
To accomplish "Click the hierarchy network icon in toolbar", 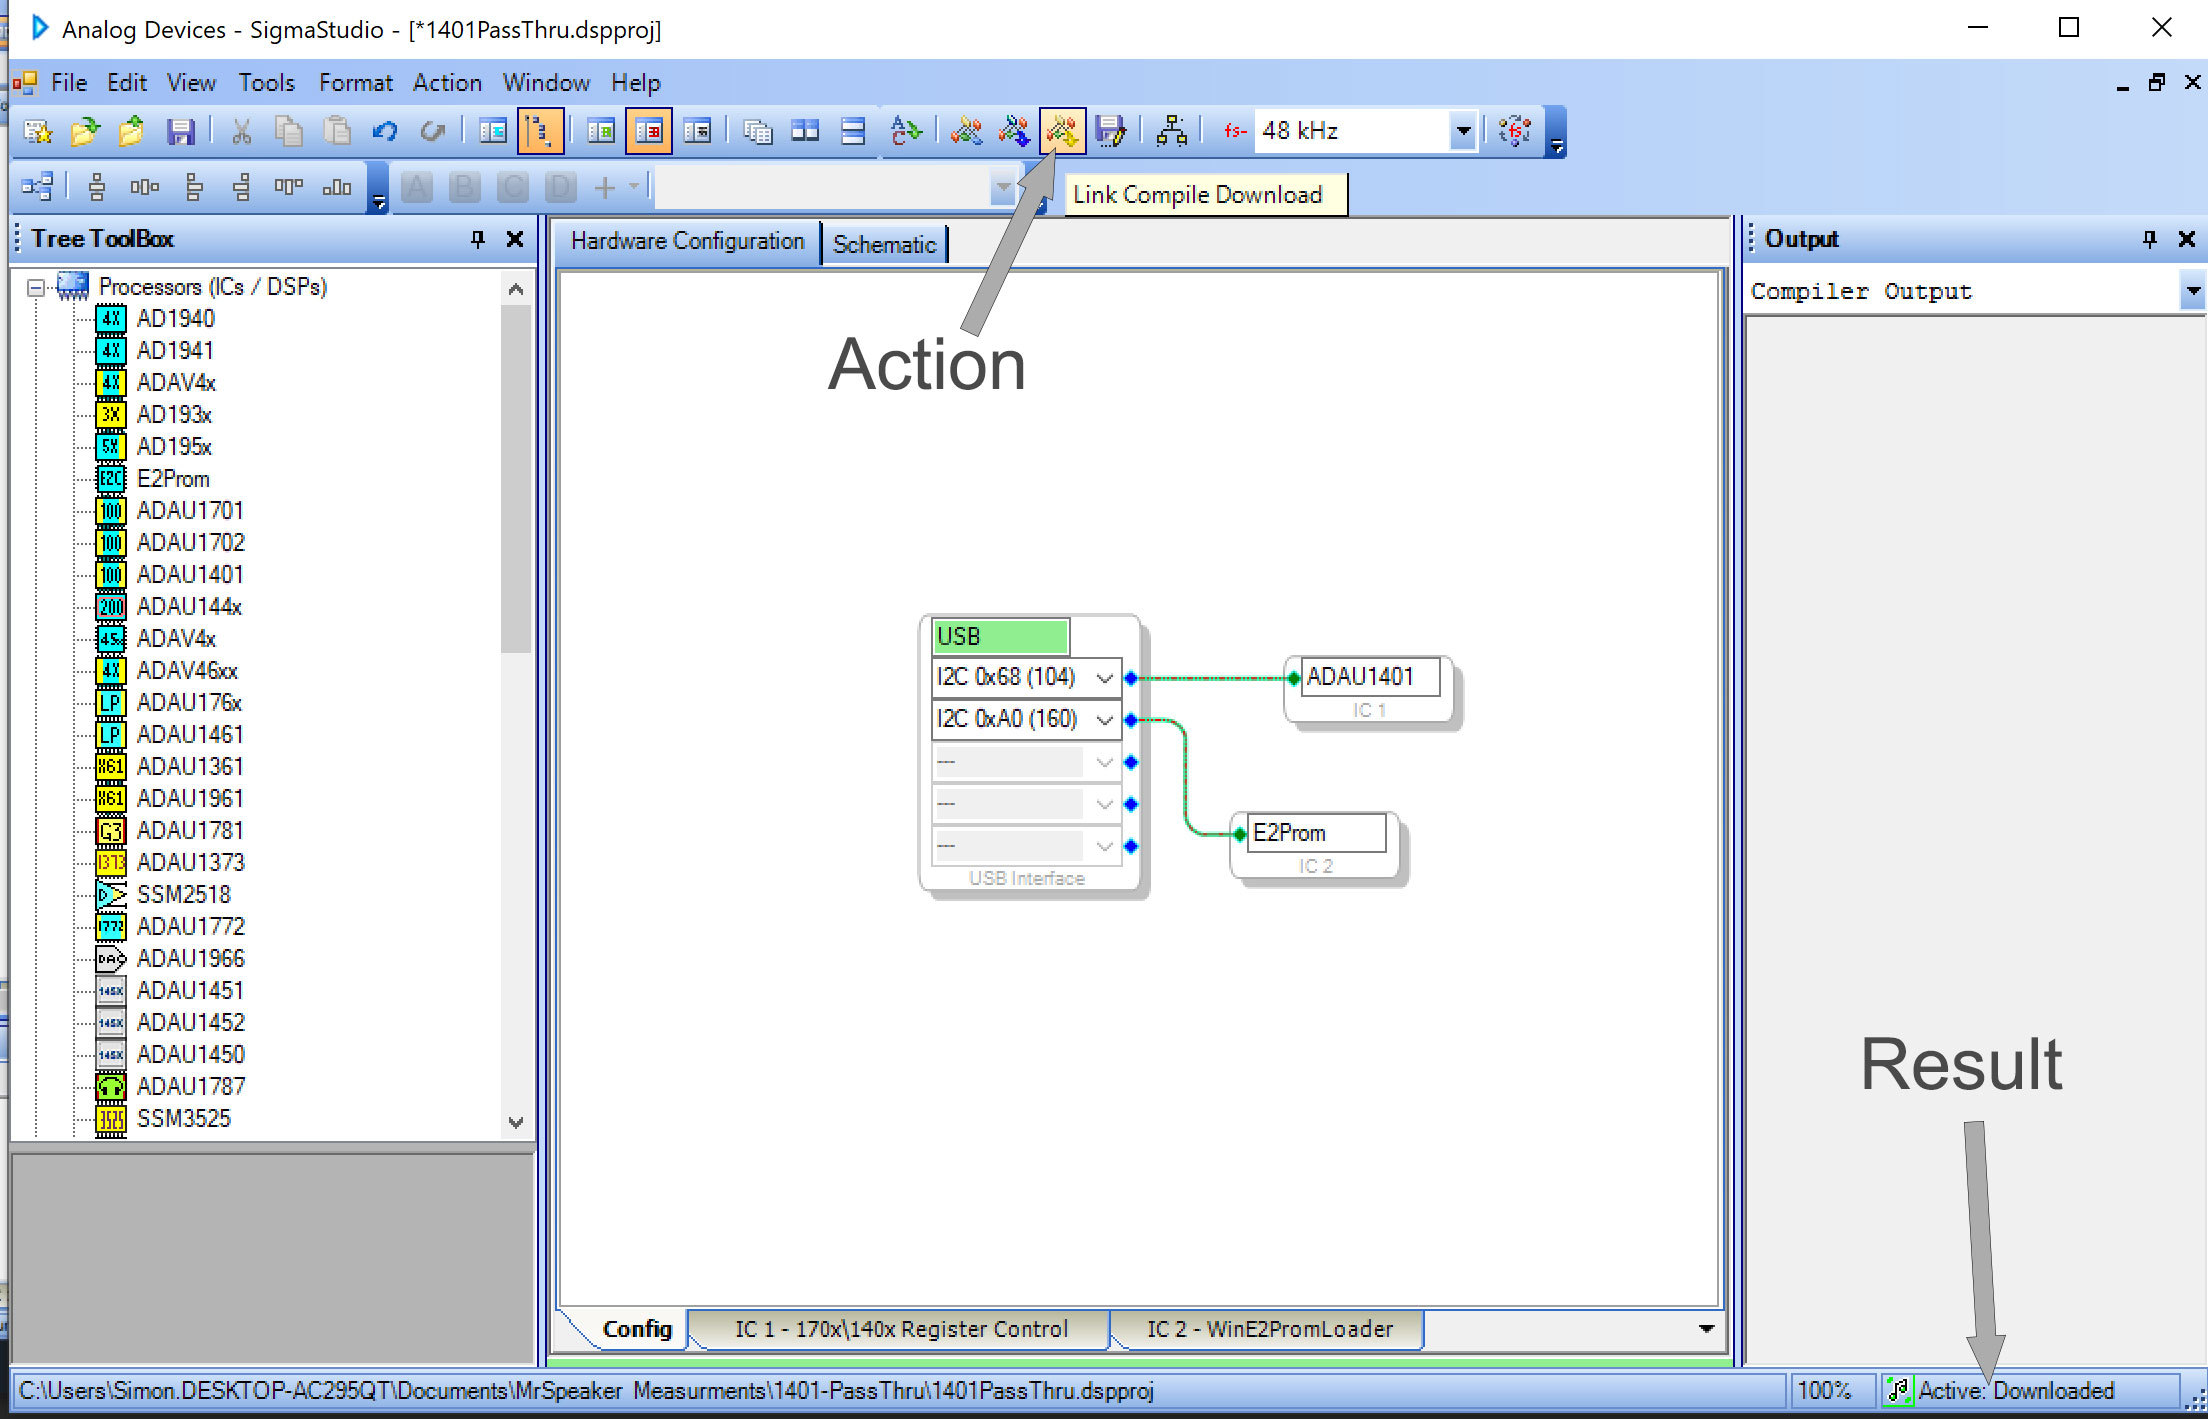I will pos(1171,131).
